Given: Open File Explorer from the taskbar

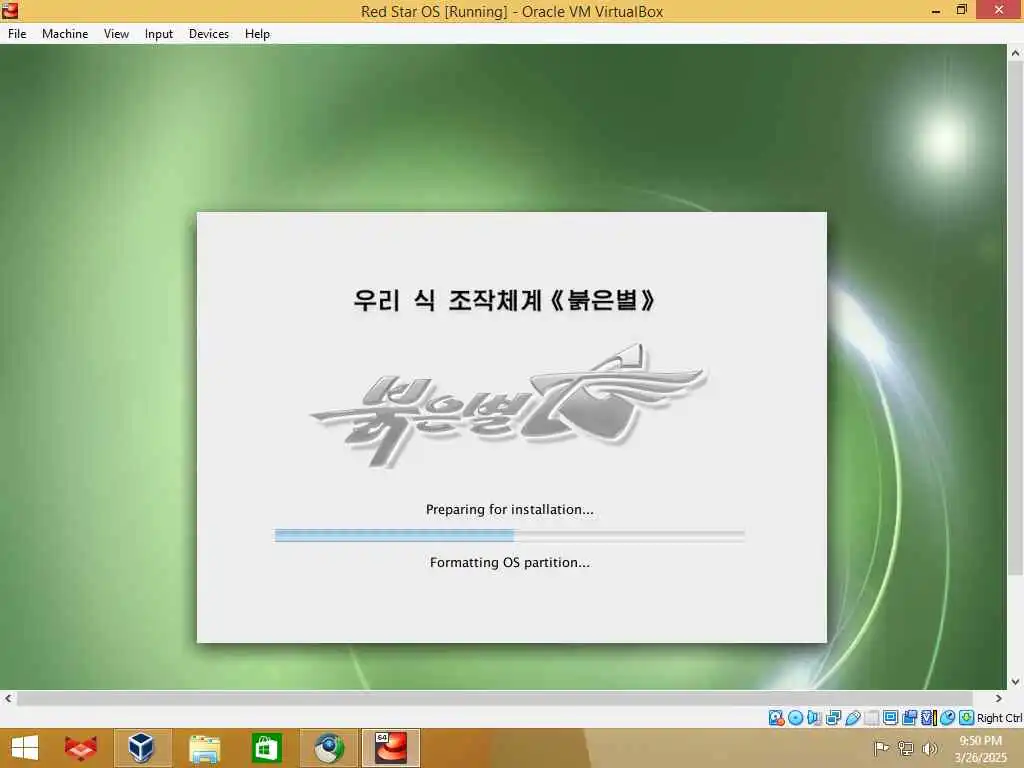Looking at the screenshot, I should 204,748.
